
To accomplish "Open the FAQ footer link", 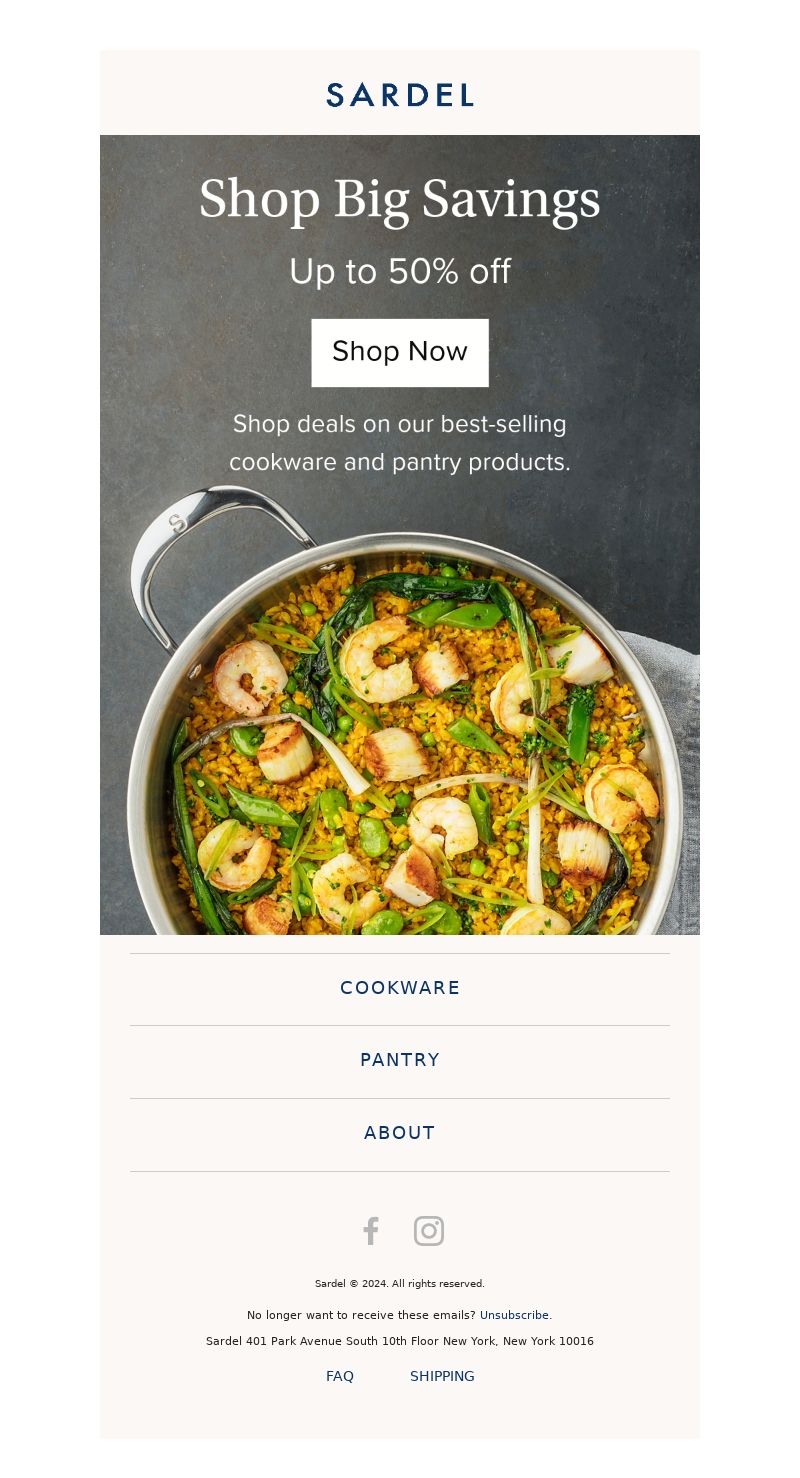I will pos(340,1376).
